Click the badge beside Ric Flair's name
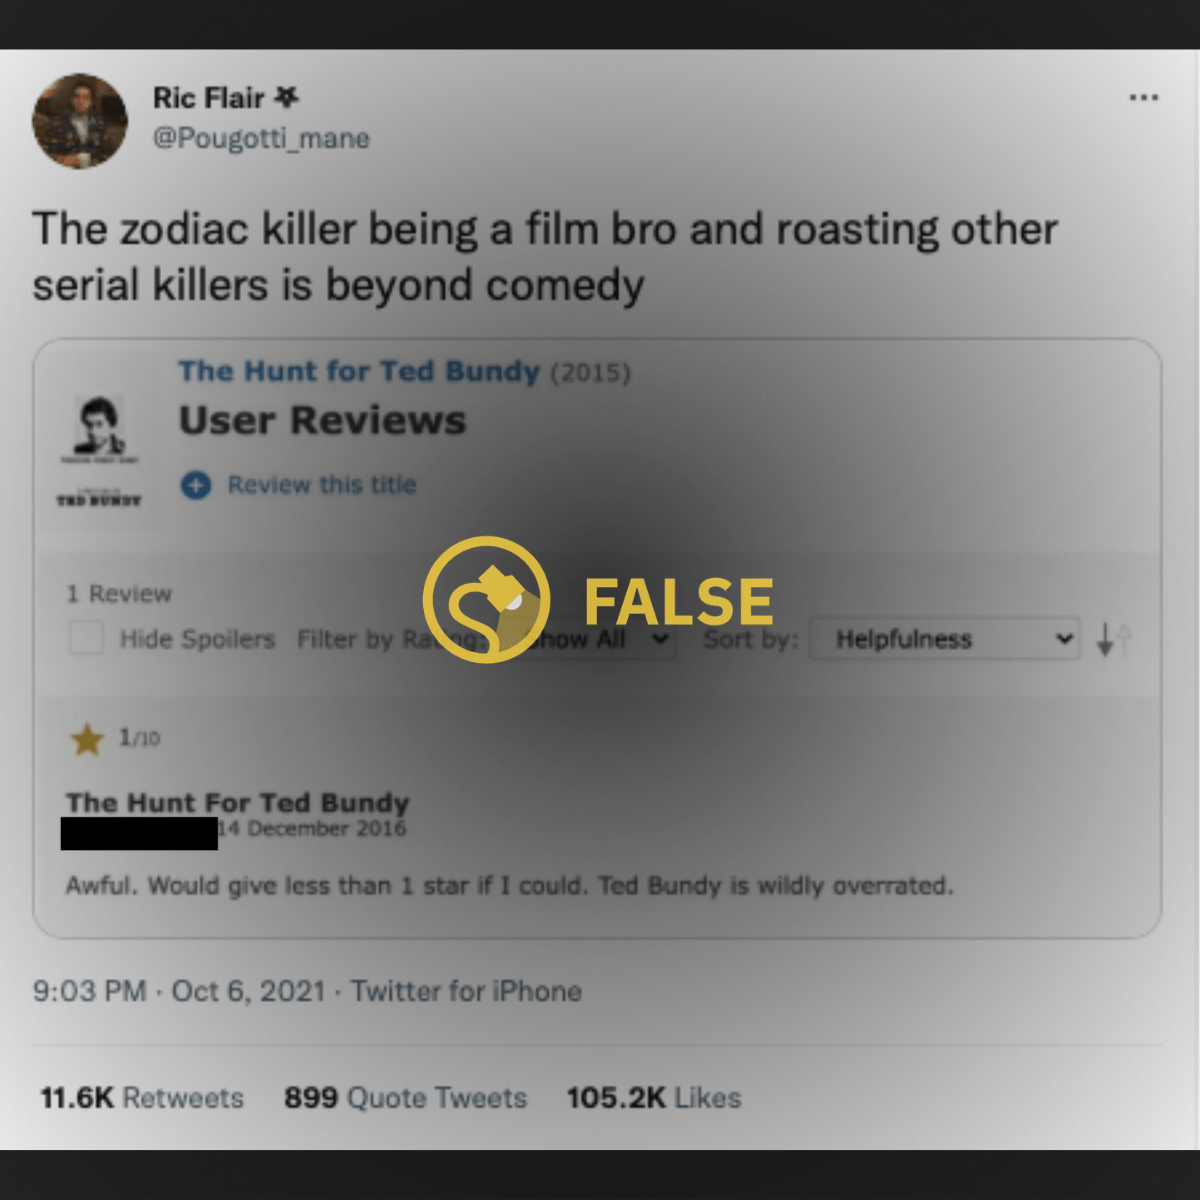1200x1200 pixels. 287,97
